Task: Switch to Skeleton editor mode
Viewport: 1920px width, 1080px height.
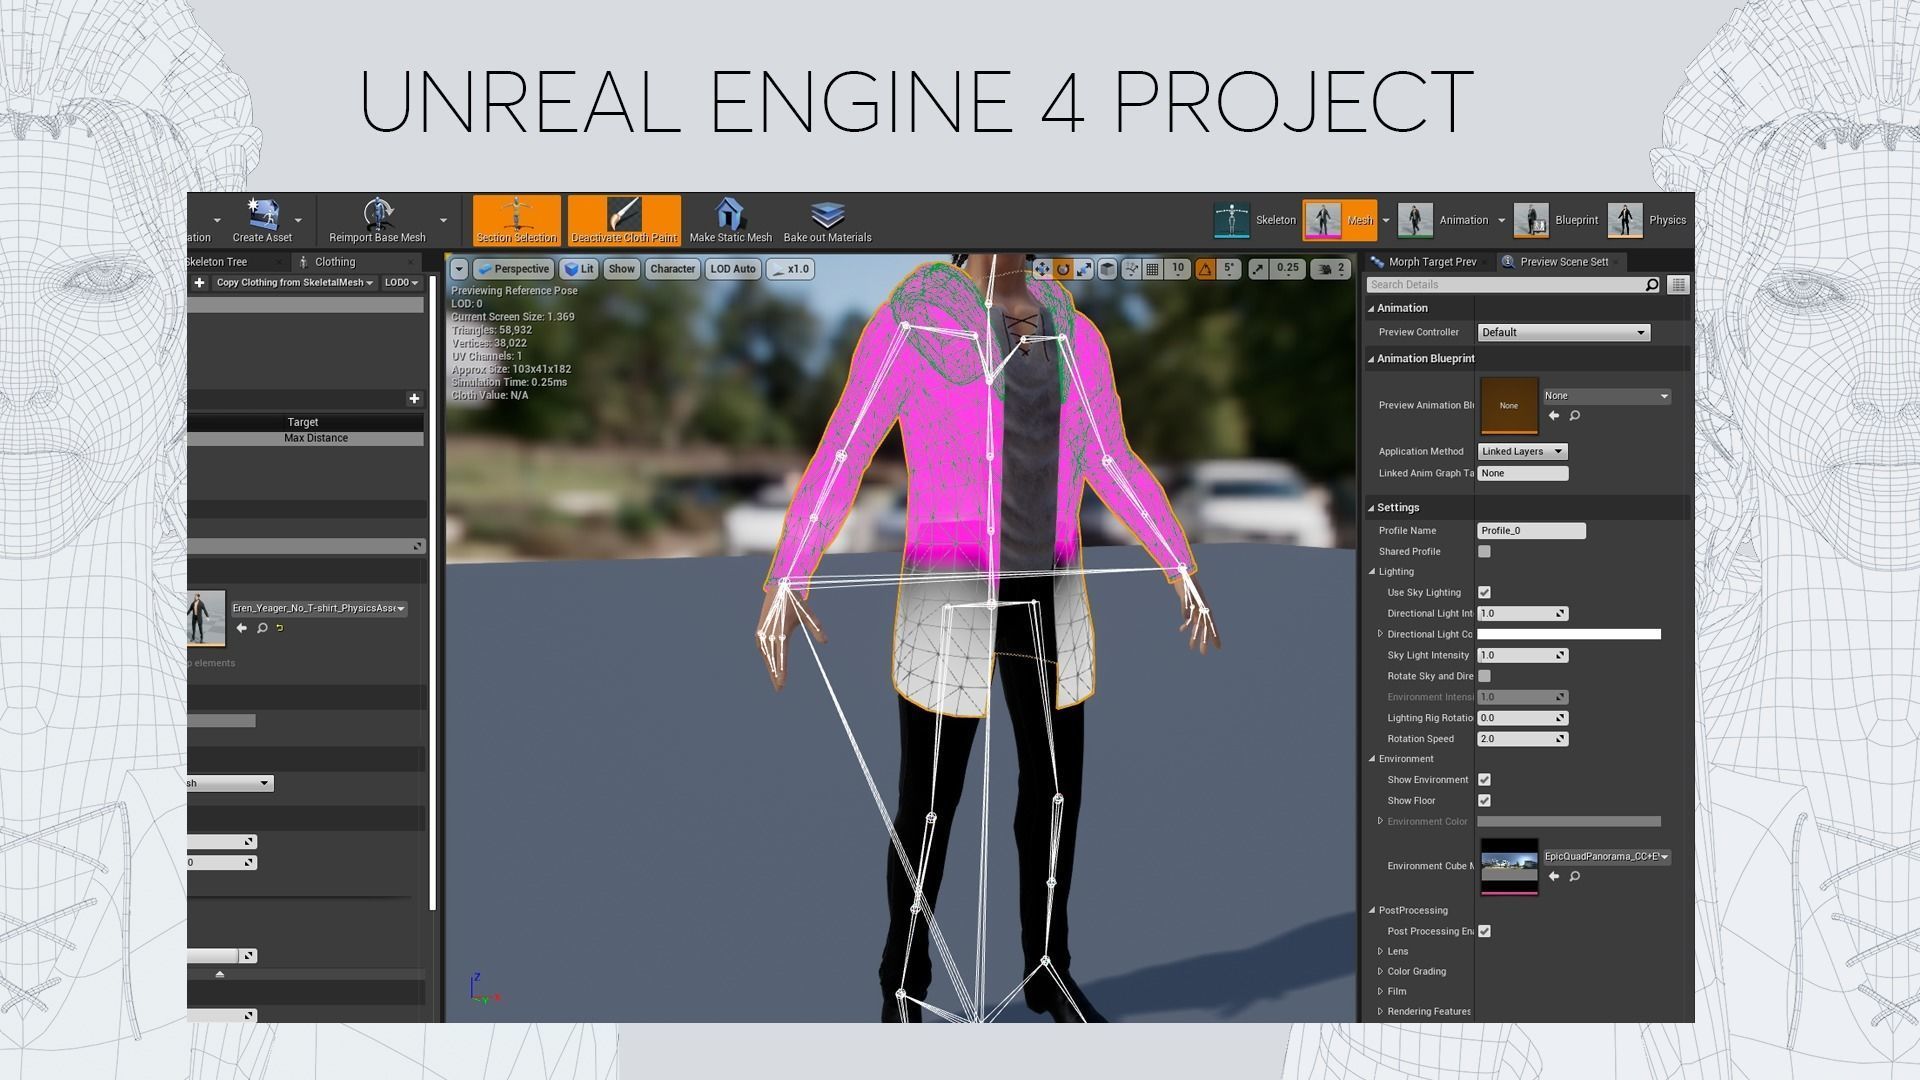Action: coord(1254,220)
